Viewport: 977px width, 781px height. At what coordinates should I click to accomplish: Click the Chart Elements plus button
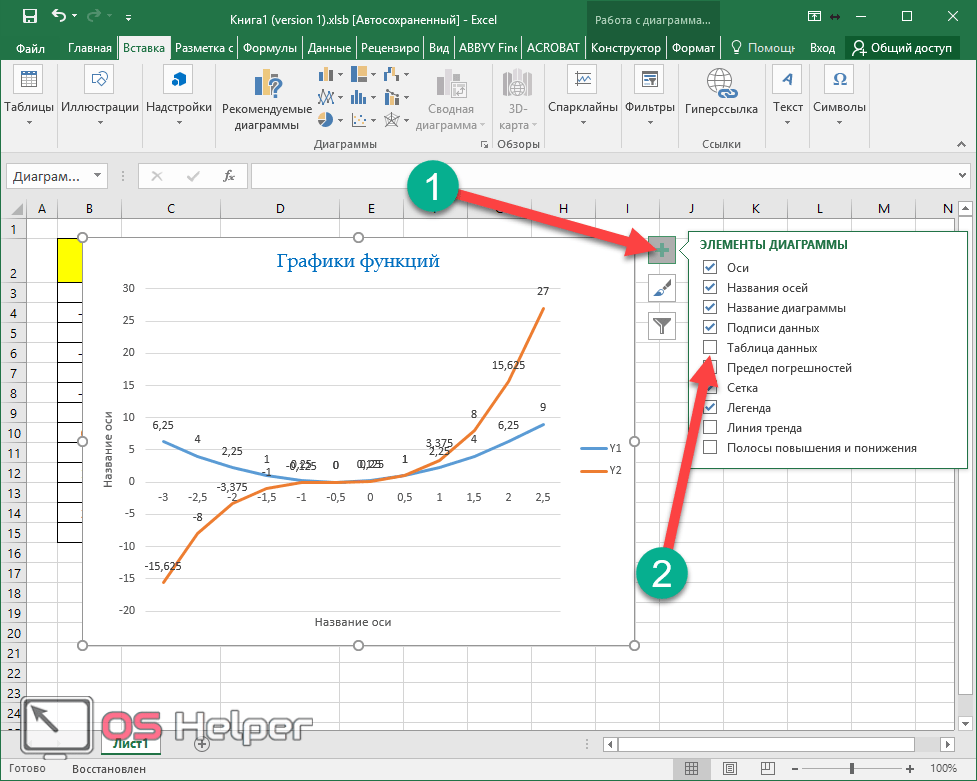[662, 252]
